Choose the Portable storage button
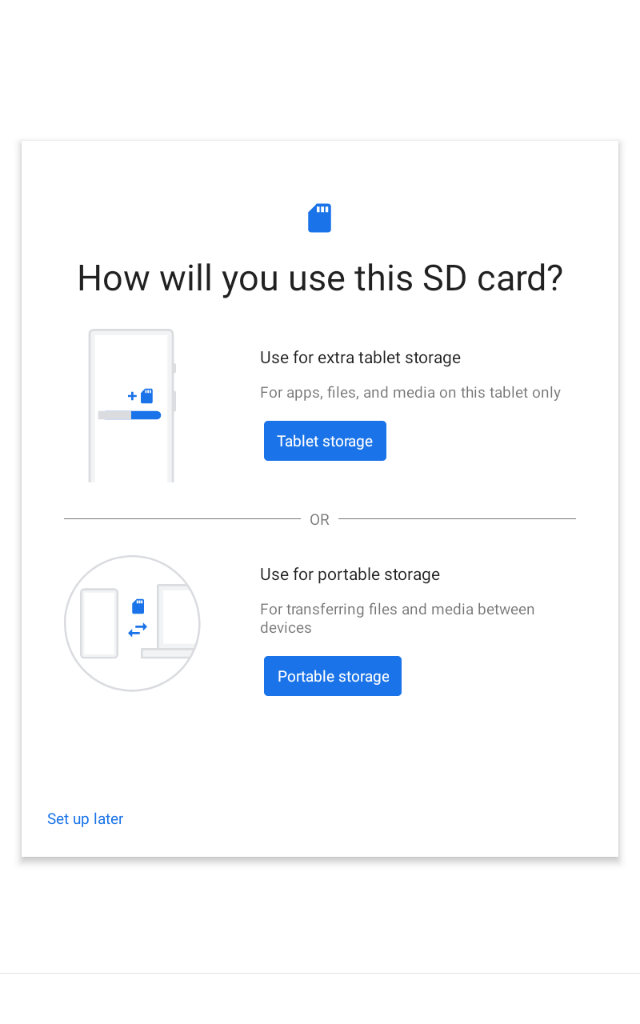Viewport: 640px width, 1024px height. [332, 676]
